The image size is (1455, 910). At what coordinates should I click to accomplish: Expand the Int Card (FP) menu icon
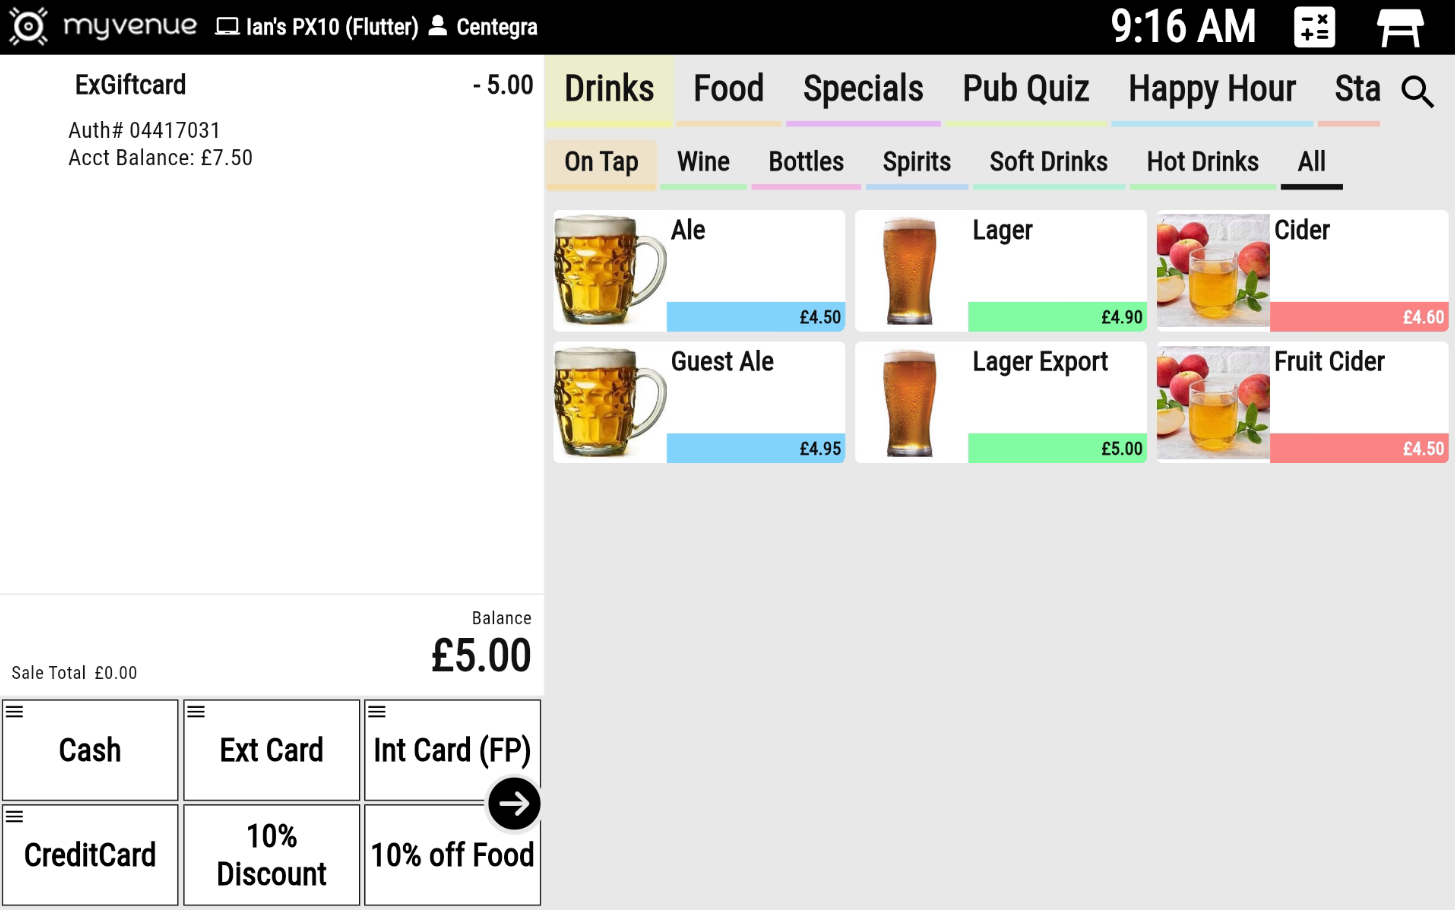tap(377, 712)
